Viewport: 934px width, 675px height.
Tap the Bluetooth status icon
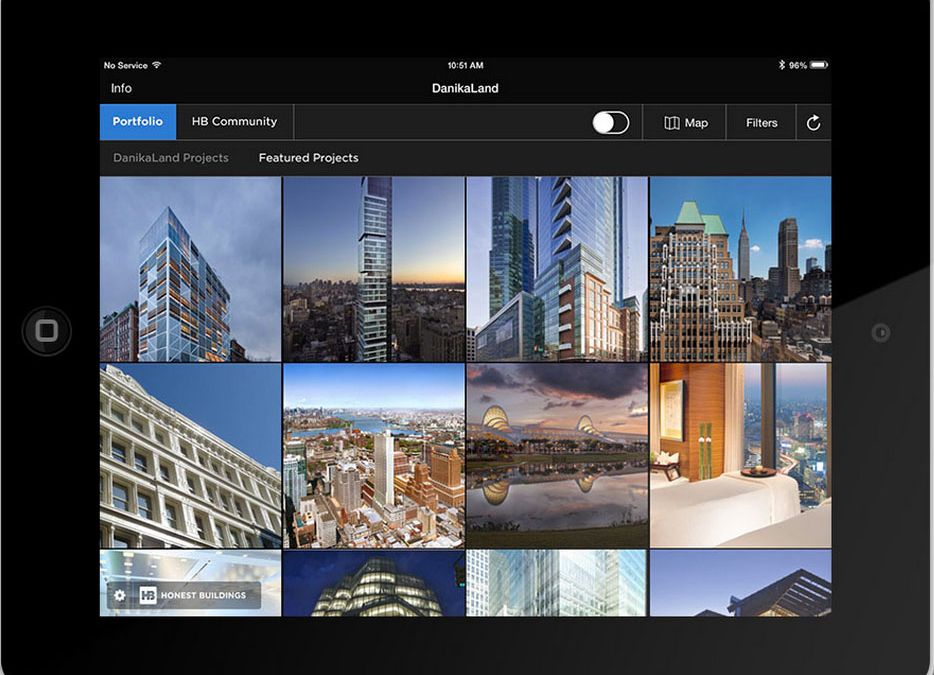point(782,65)
